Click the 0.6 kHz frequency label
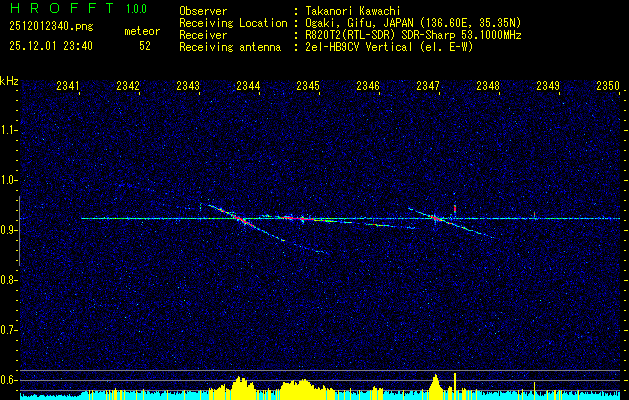This screenshot has width=629, height=400. [x=8, y=380]
